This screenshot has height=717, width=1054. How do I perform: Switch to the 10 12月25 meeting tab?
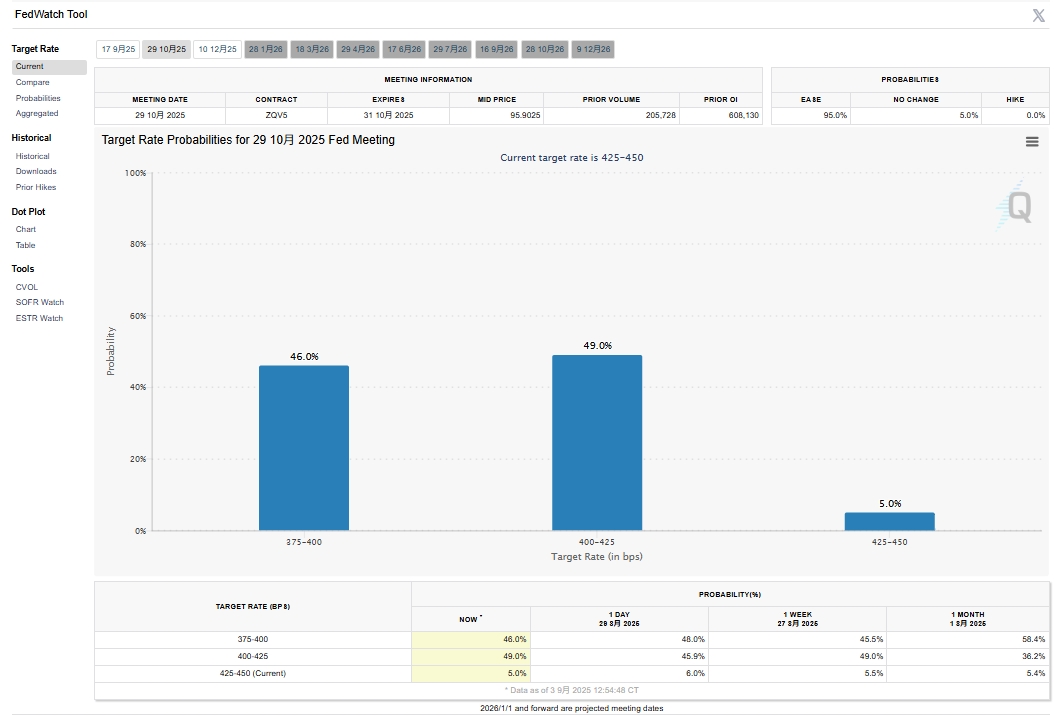pos(217,49)
